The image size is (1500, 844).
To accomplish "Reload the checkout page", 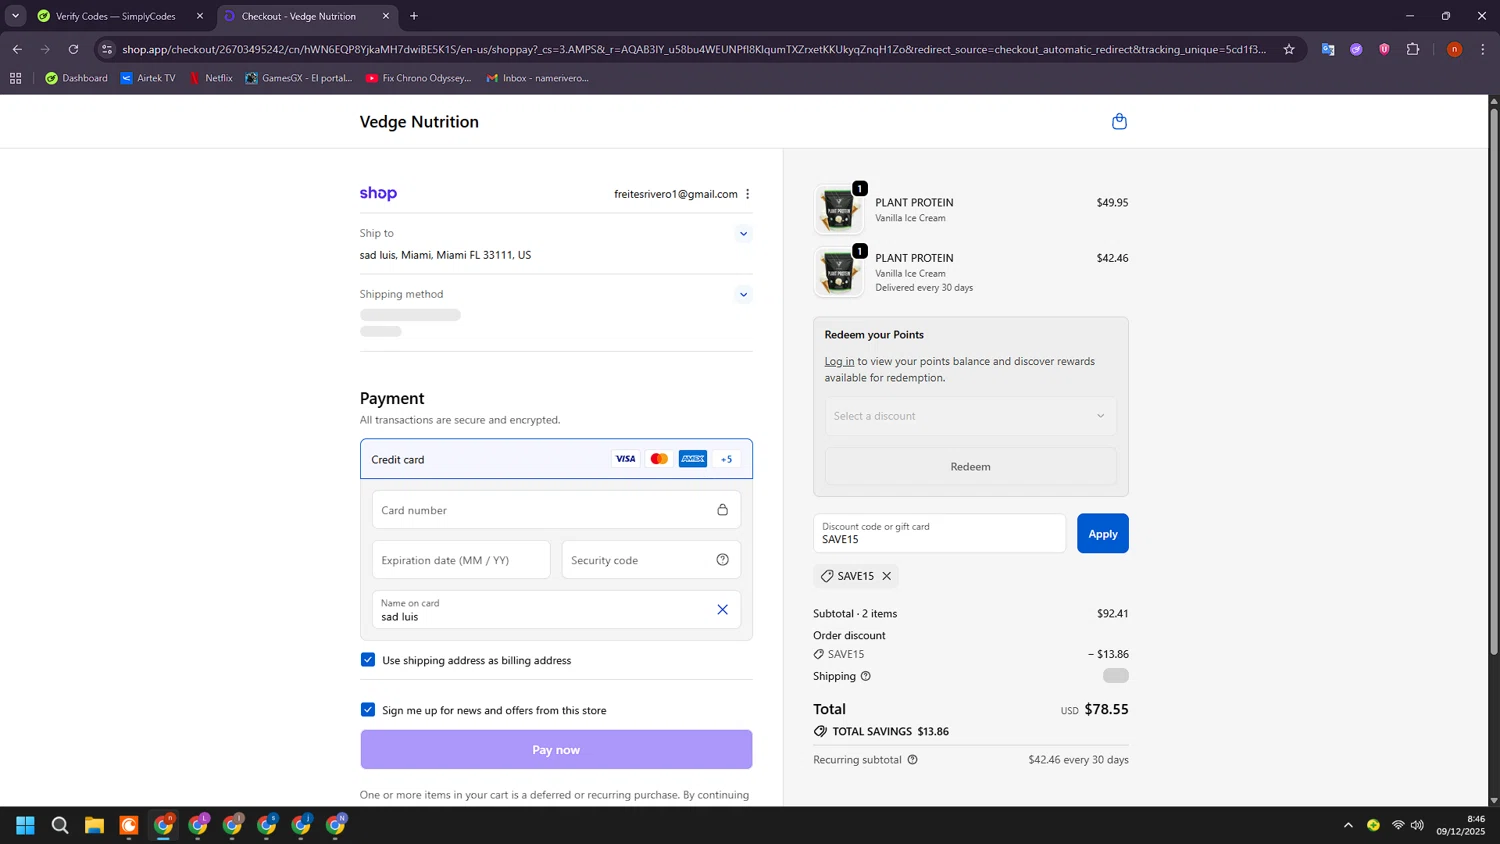I will tap(73, 49).
